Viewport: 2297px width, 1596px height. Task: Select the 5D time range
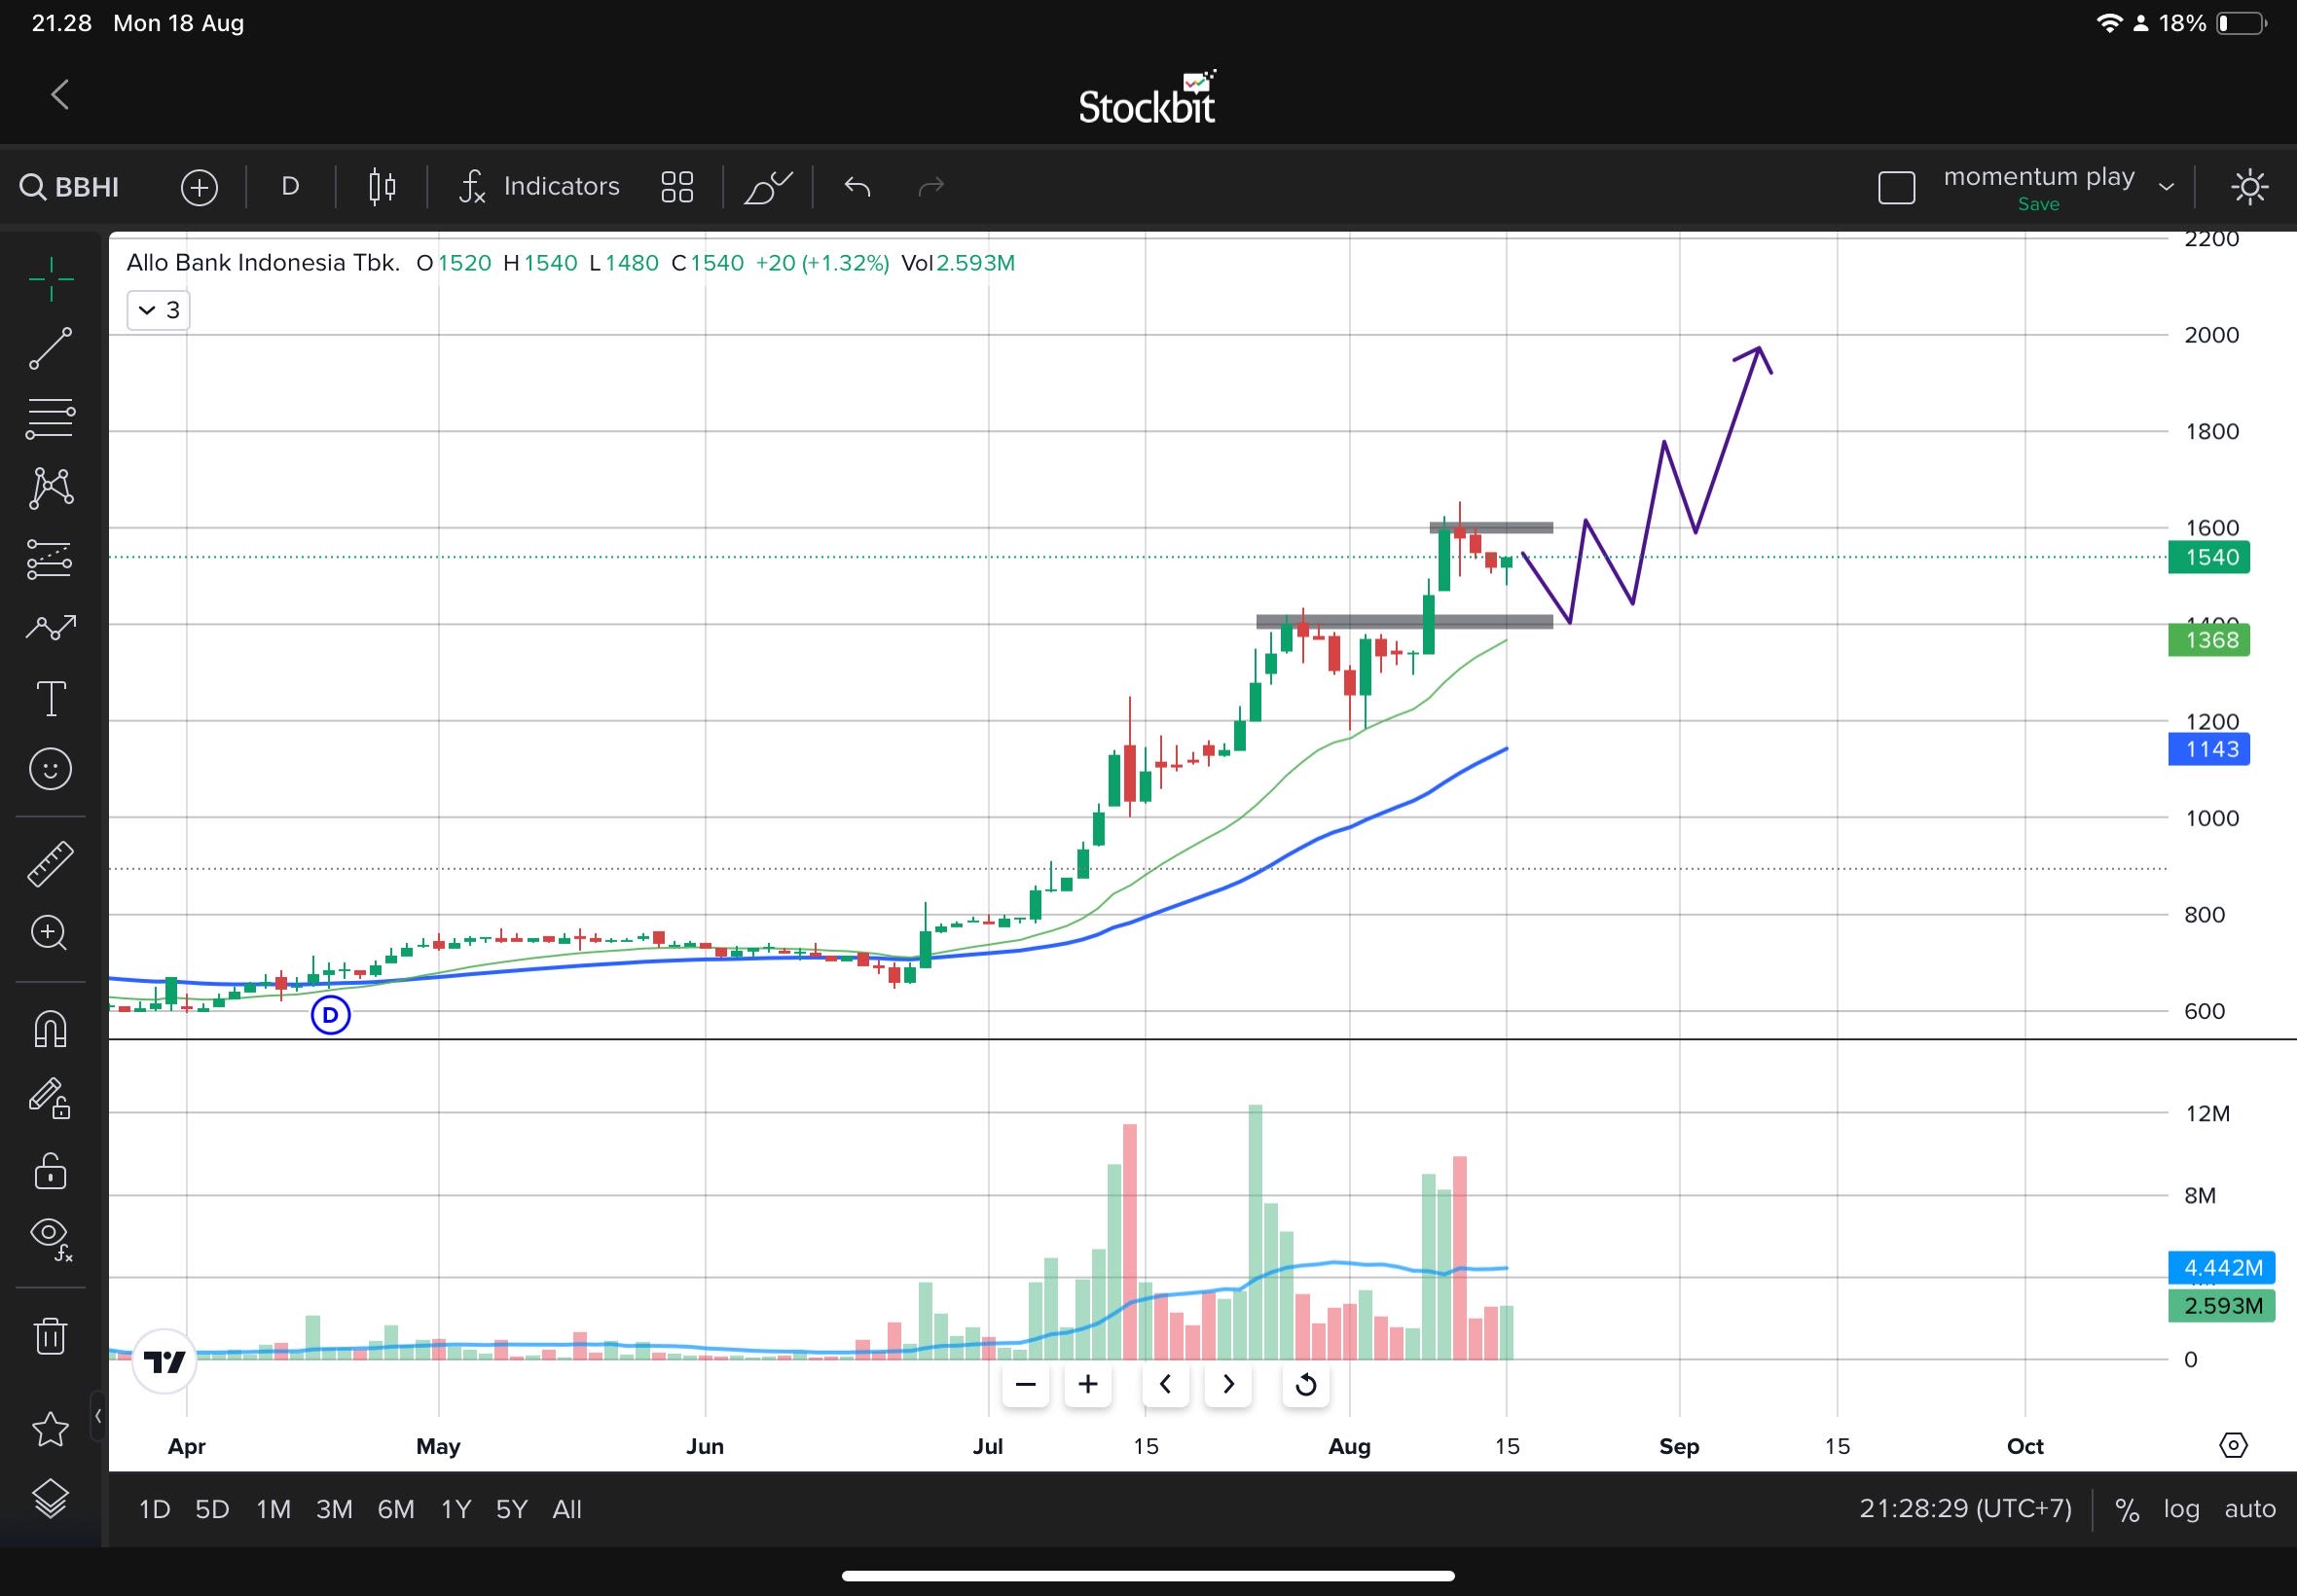tap(212, 1509)
